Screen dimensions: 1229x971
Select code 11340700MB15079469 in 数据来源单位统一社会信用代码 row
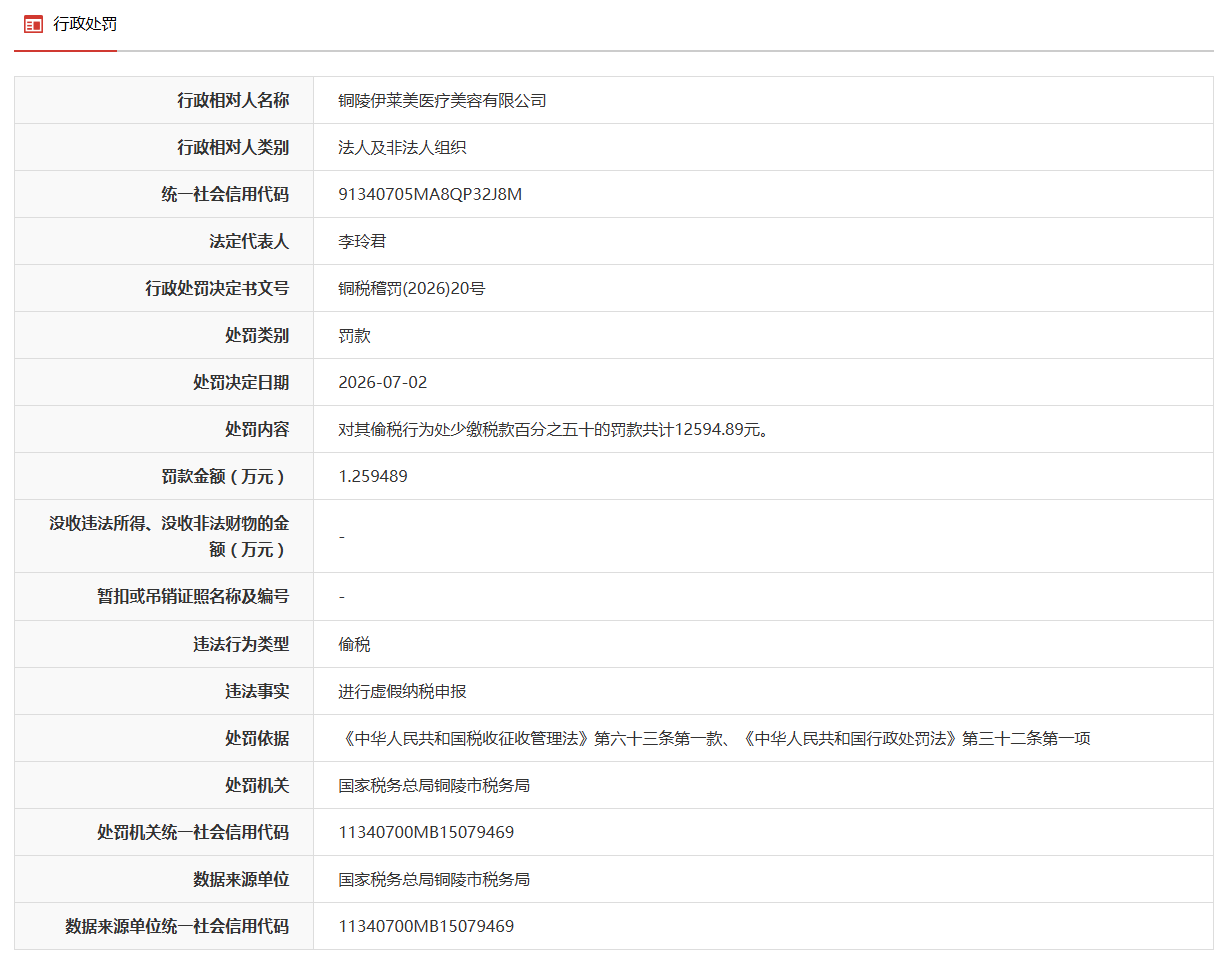tap(426, 926)
